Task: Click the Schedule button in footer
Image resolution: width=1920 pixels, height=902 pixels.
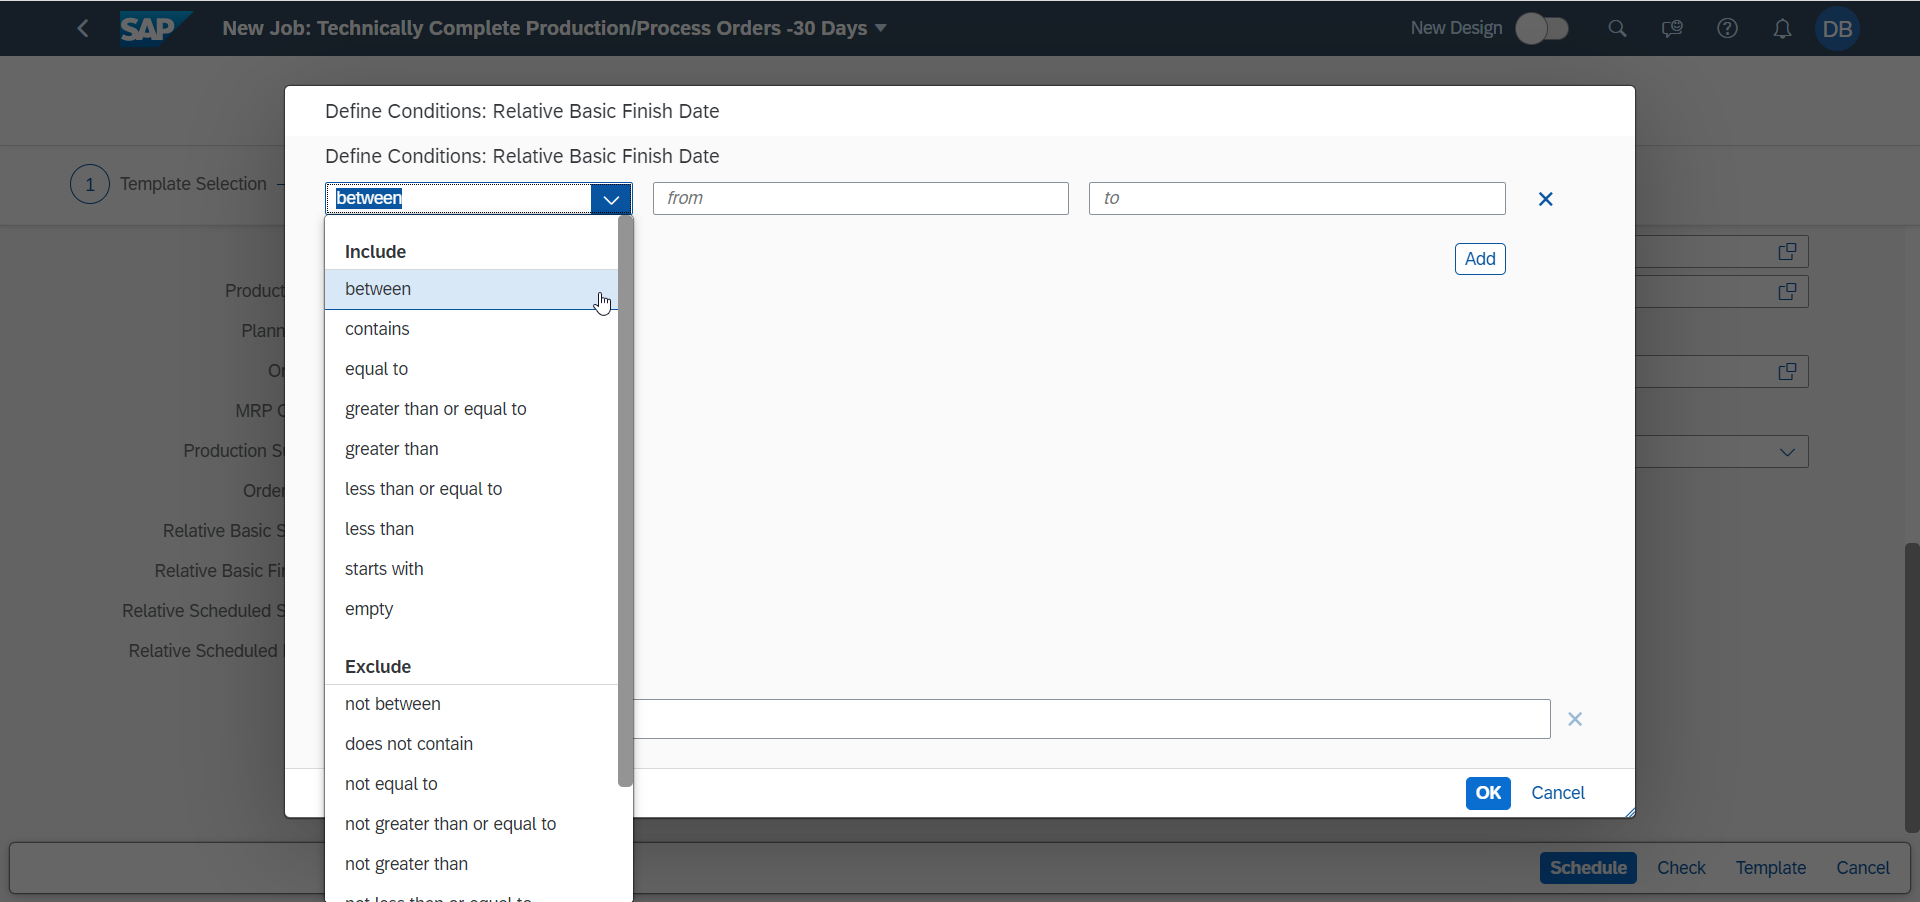Action: coord(1588,868)
